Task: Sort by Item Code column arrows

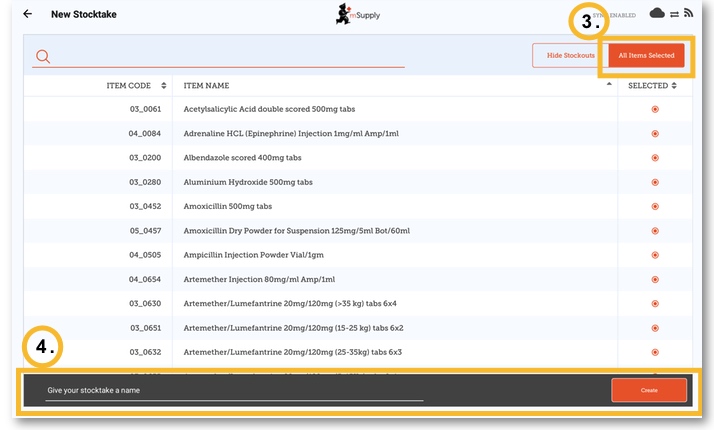Action: pos(164,86)
